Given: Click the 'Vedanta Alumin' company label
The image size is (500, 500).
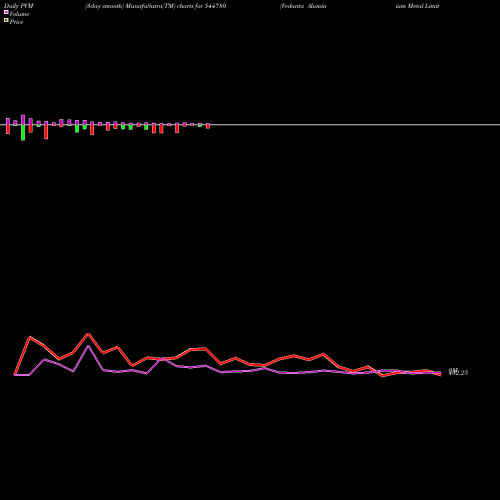Looking at the screenshot, I should (303, 6).
